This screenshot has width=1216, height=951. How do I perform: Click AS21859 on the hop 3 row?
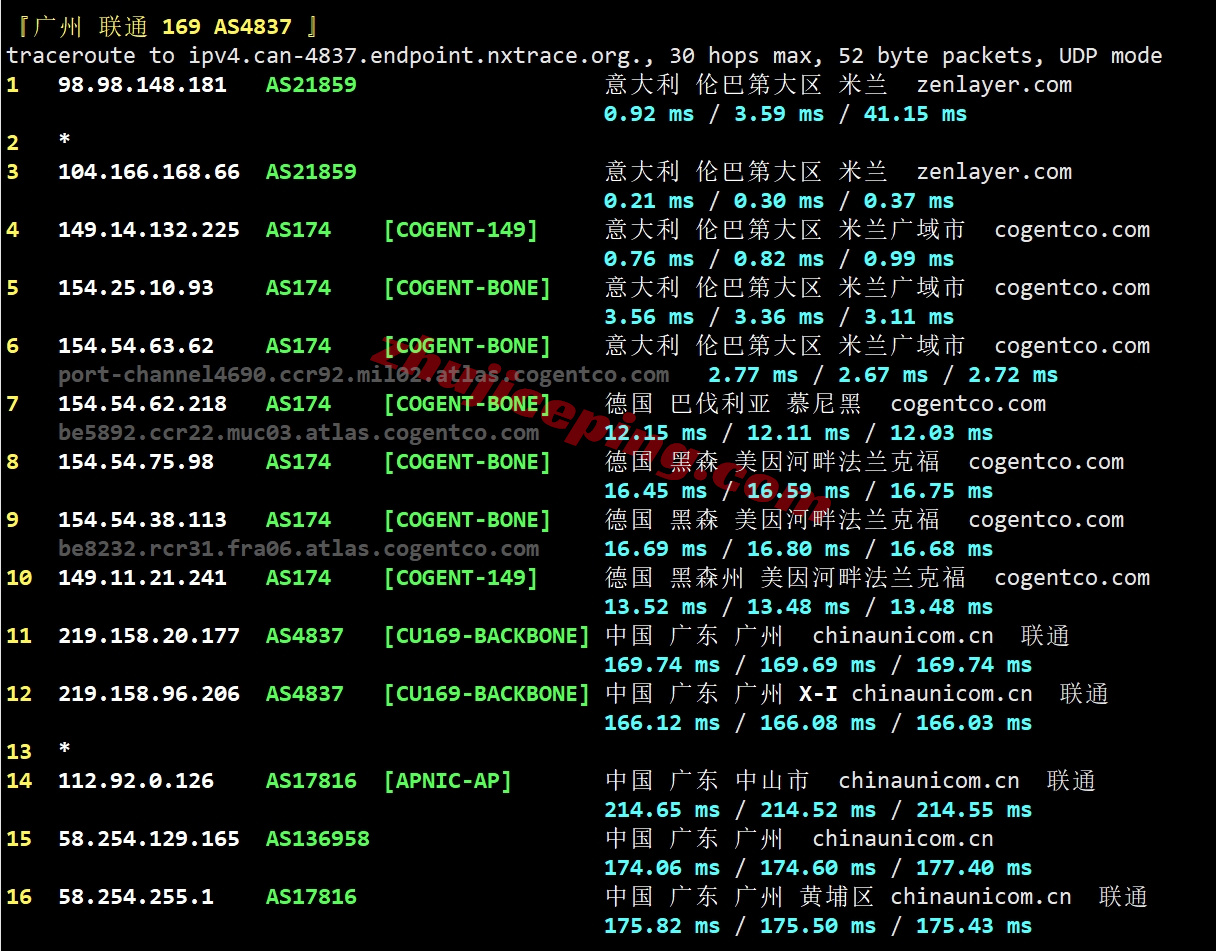311,172
